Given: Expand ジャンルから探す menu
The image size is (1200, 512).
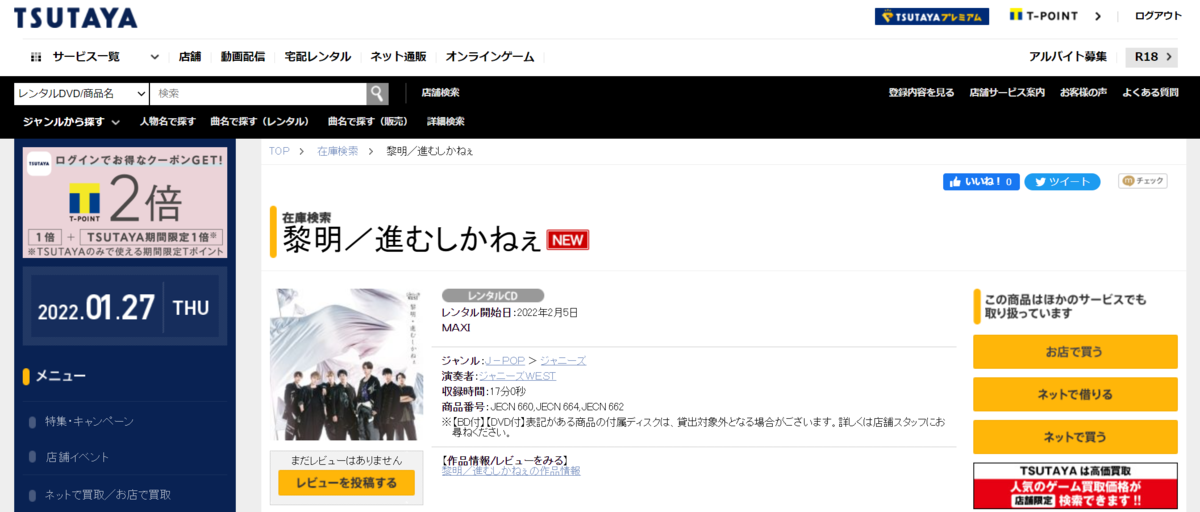Looking at the screenshot, I should coord(71,121).
